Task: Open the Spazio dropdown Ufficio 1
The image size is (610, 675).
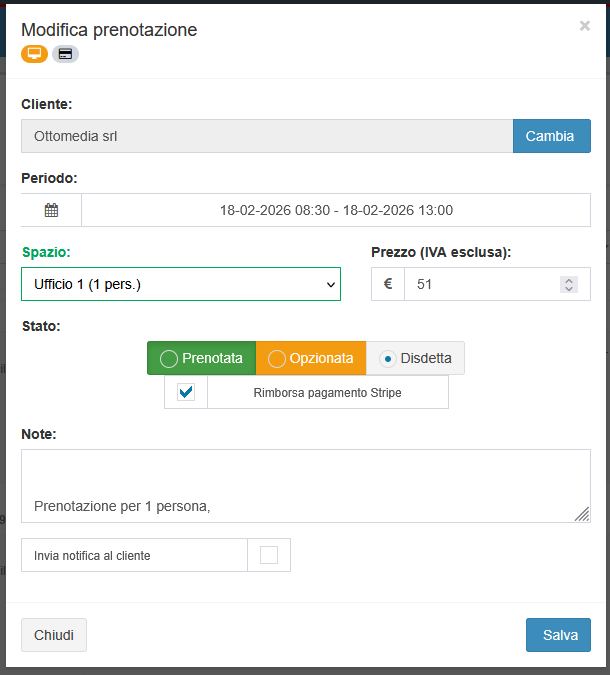Action: coord(181,284)
